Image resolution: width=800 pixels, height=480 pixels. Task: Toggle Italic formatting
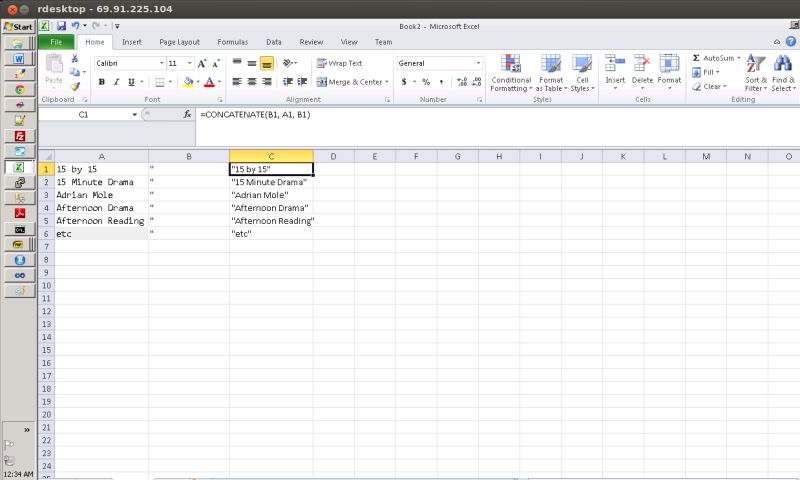(116, 82)
